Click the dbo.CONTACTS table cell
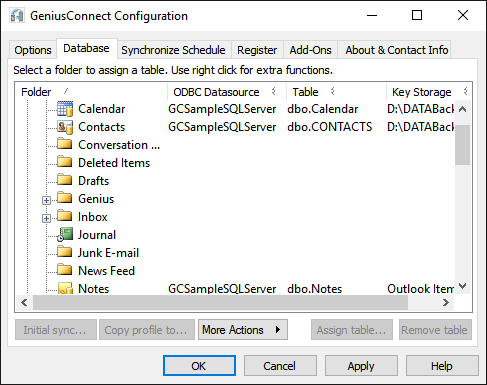 point(329,127)
